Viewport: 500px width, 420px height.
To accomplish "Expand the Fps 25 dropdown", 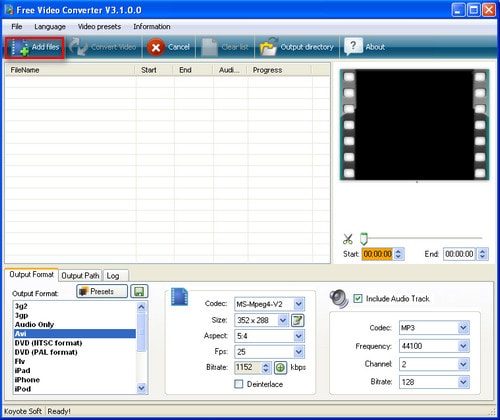I will click(299, 352).
